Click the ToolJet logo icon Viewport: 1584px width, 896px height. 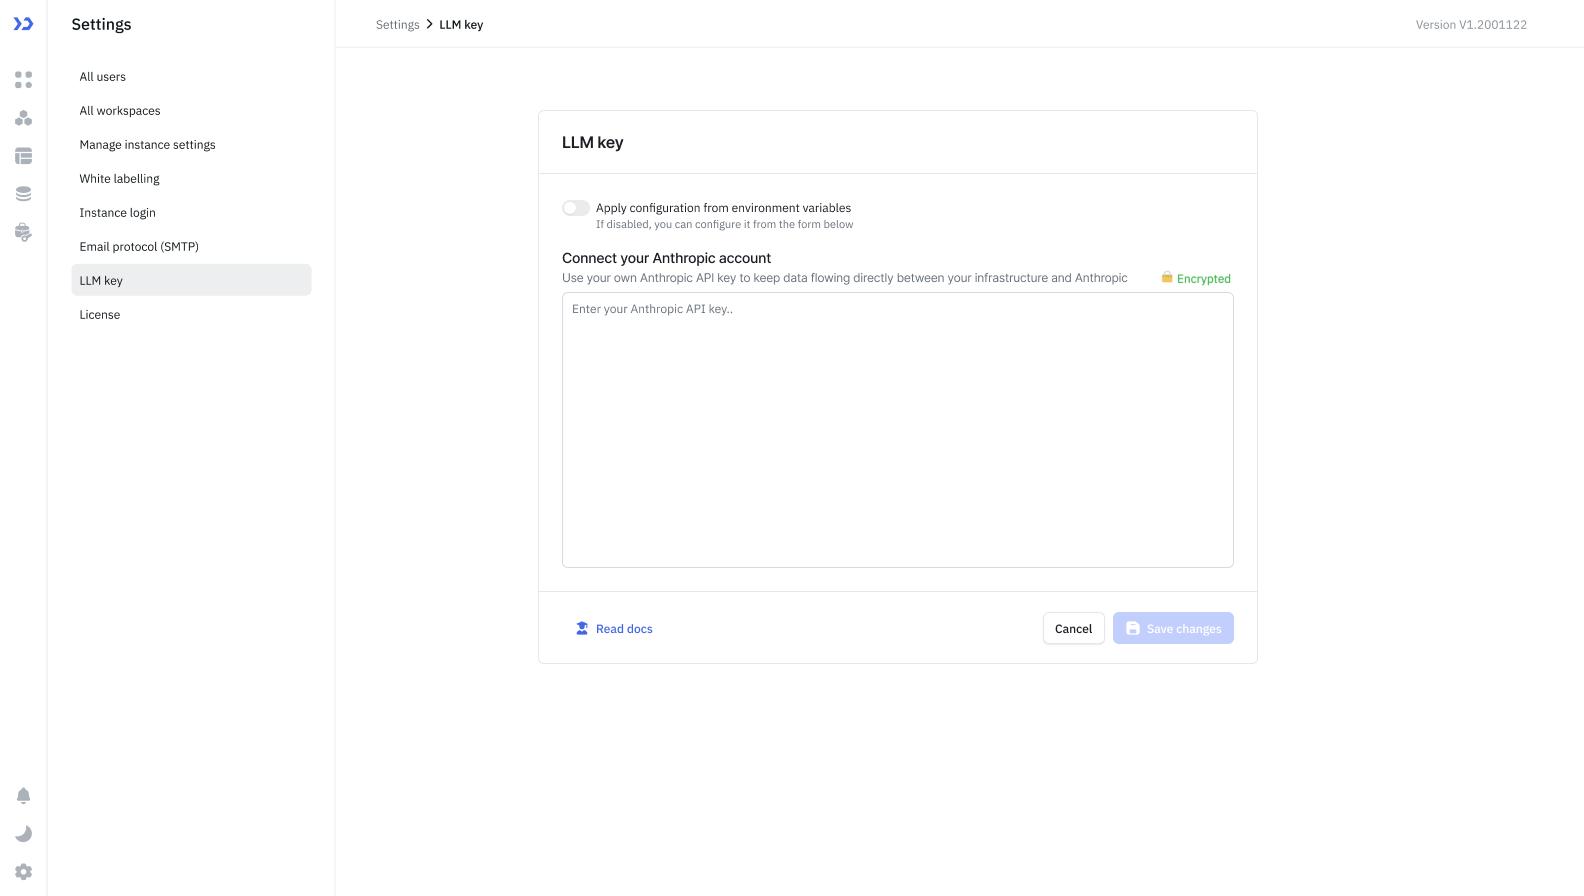tap(23, 24)
